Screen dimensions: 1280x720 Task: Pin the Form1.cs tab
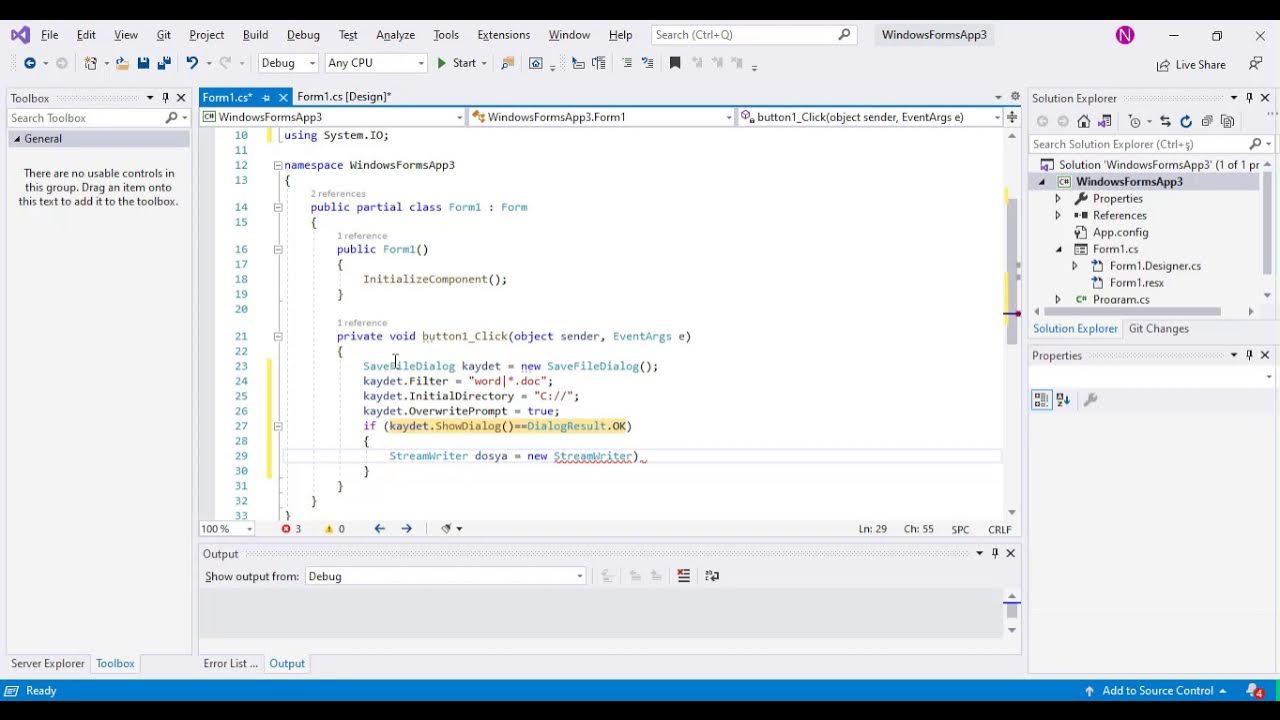click(x=266, y=97)
